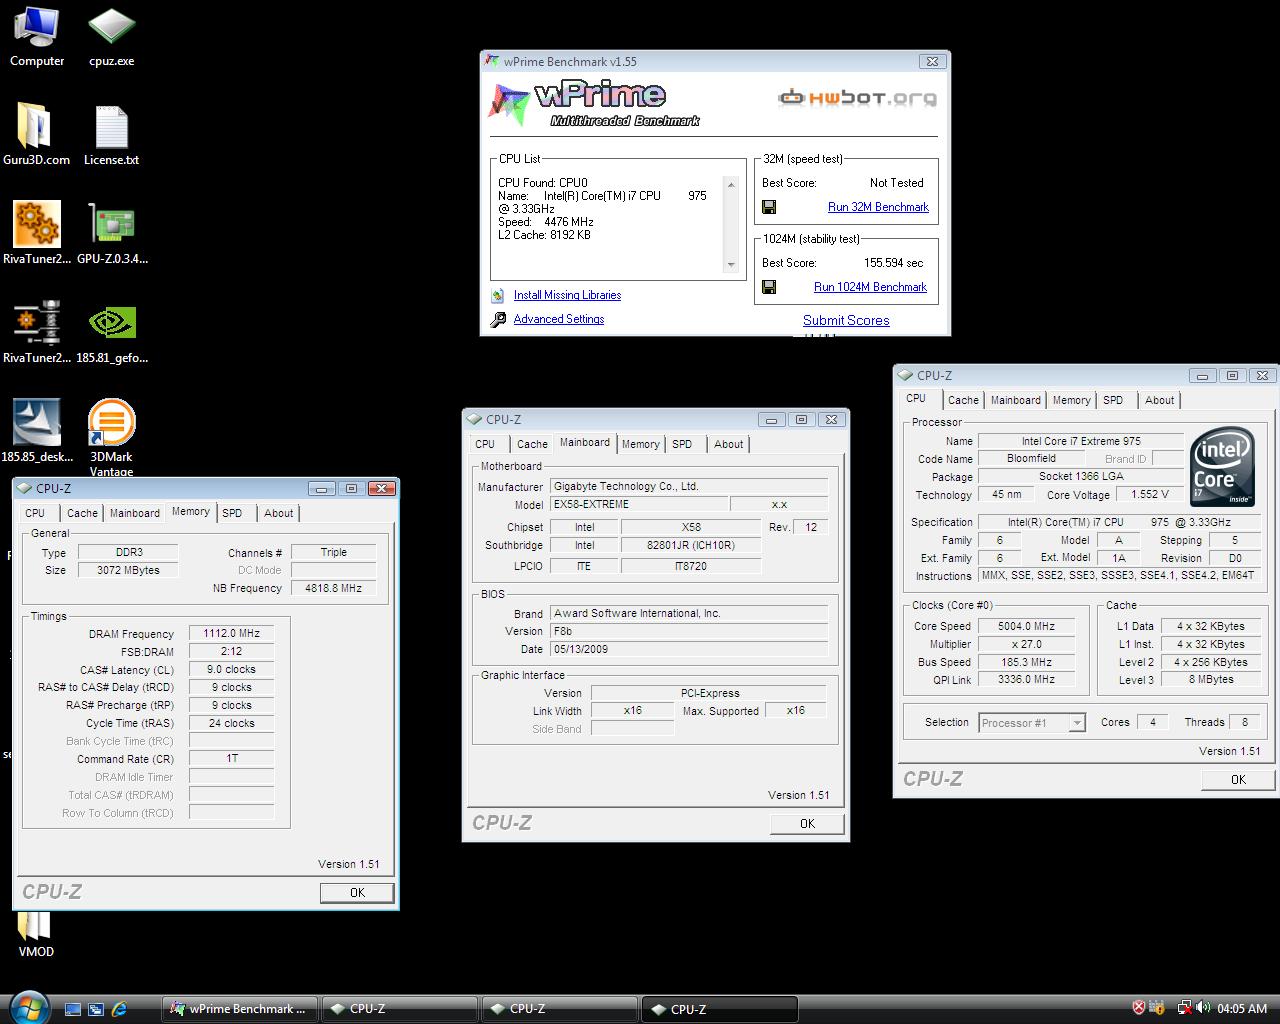
Task: Open the Advanced Settings link
Action: pyautogui.click(x=559, y=319)
